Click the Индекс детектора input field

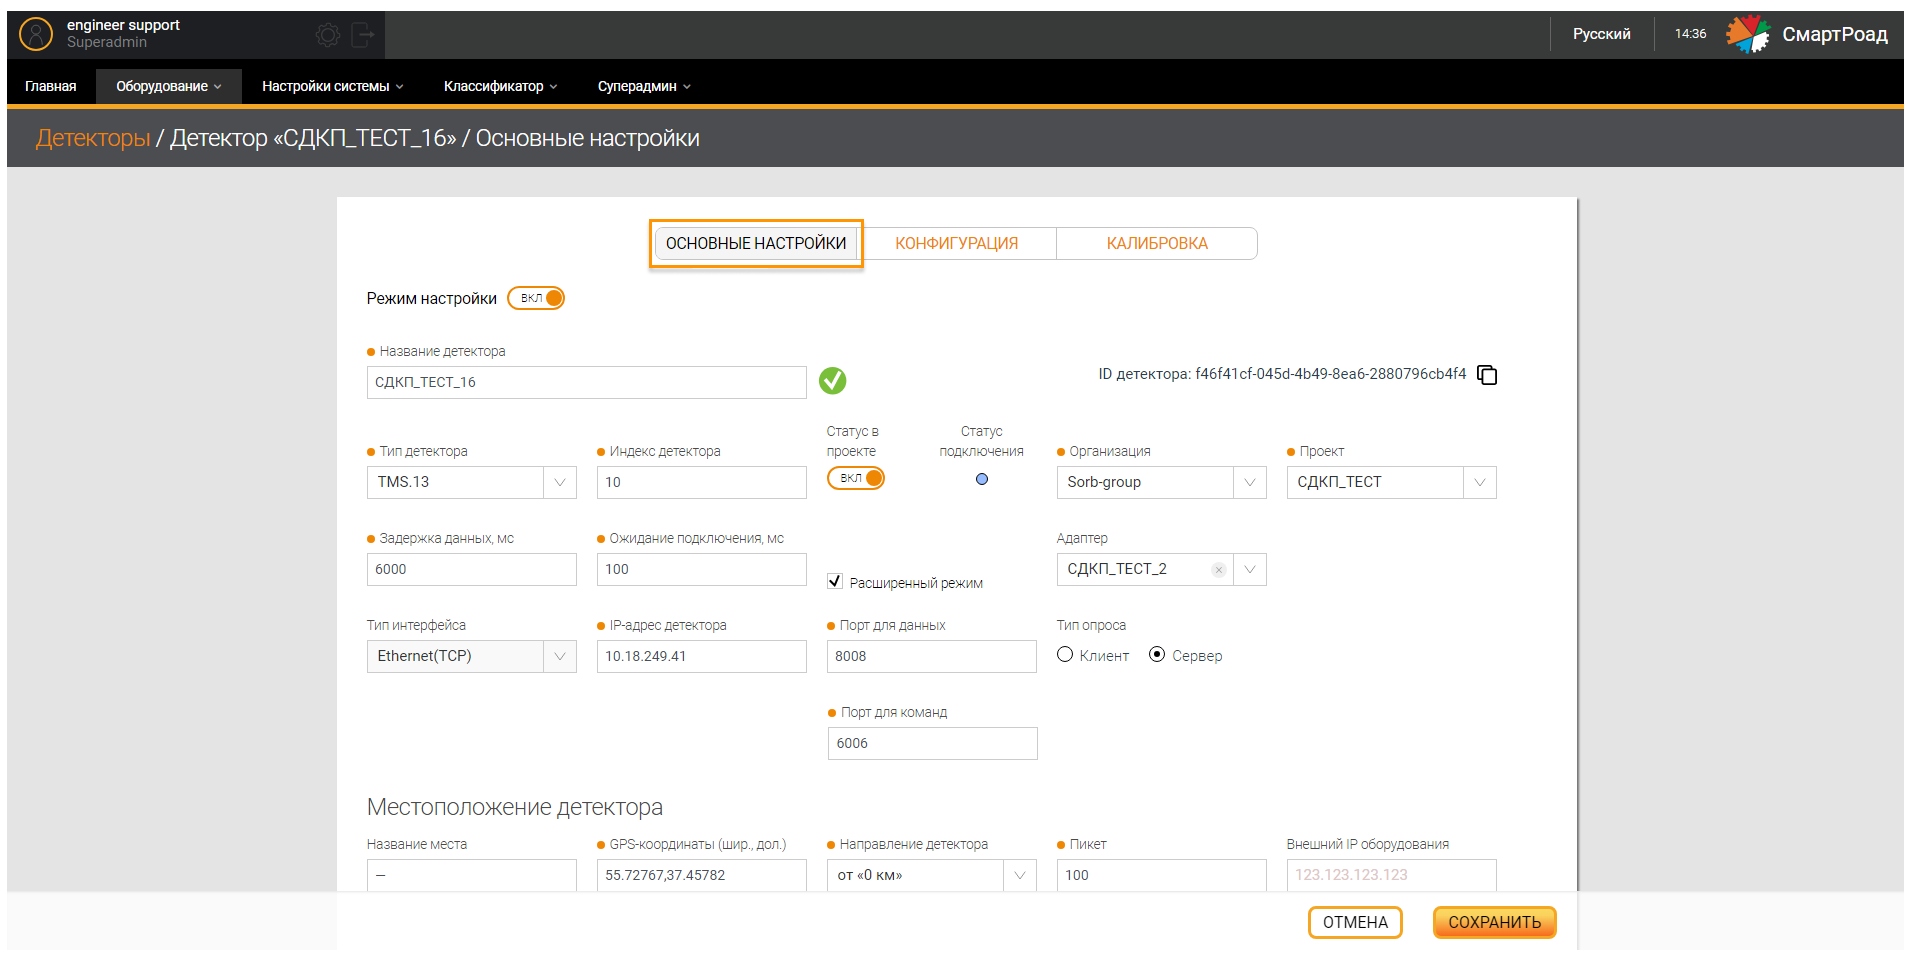tap(702, 482)
